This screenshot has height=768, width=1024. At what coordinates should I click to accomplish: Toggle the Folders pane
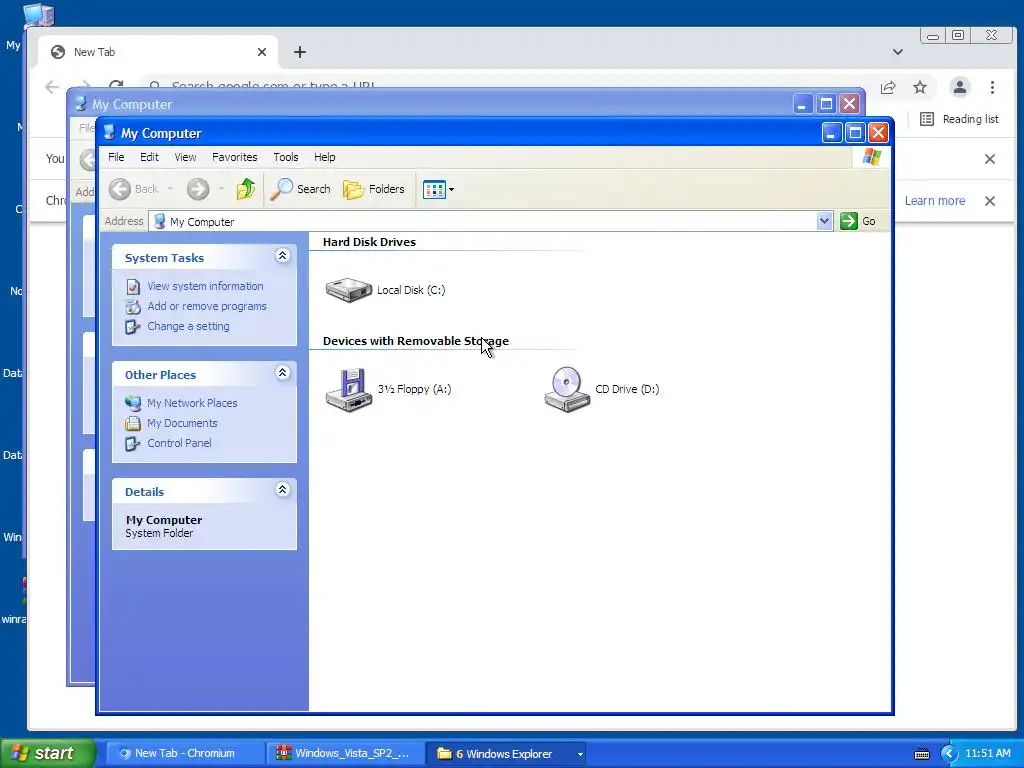coord(374,189)
